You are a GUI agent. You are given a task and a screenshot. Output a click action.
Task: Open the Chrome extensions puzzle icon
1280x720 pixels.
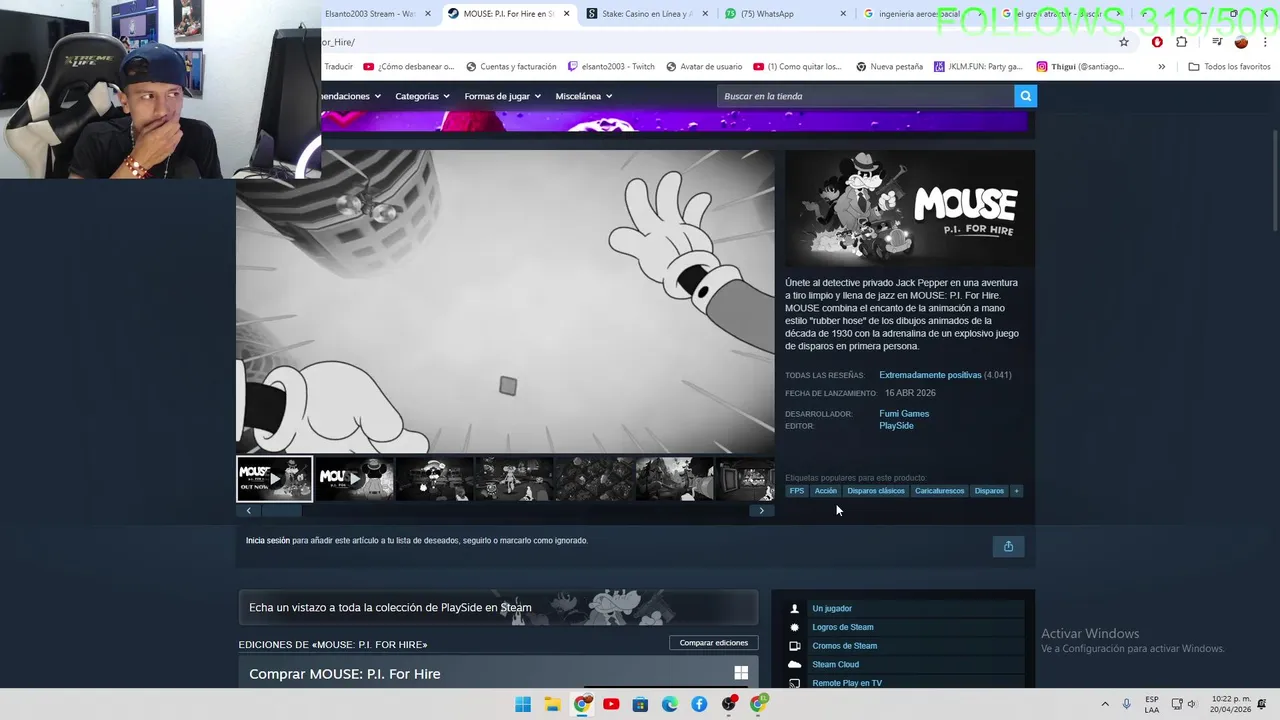pyautogui.click(x=1182, y=42)
